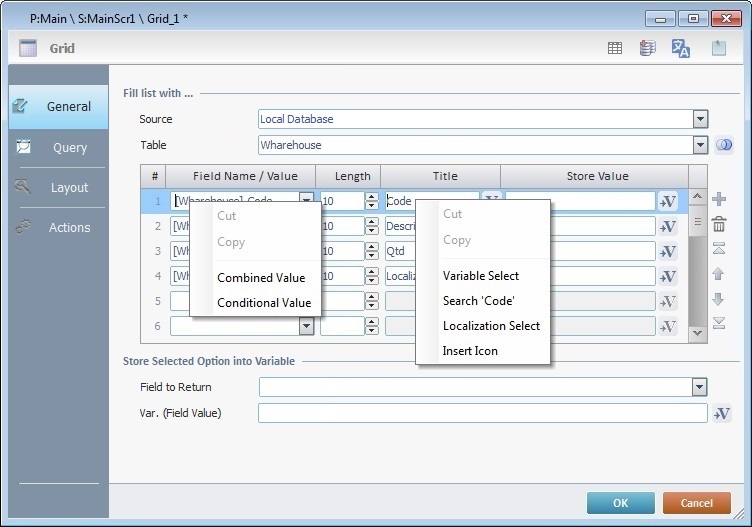
Task: Move row up with the arrow icon
Action: (x=718, y=274)
